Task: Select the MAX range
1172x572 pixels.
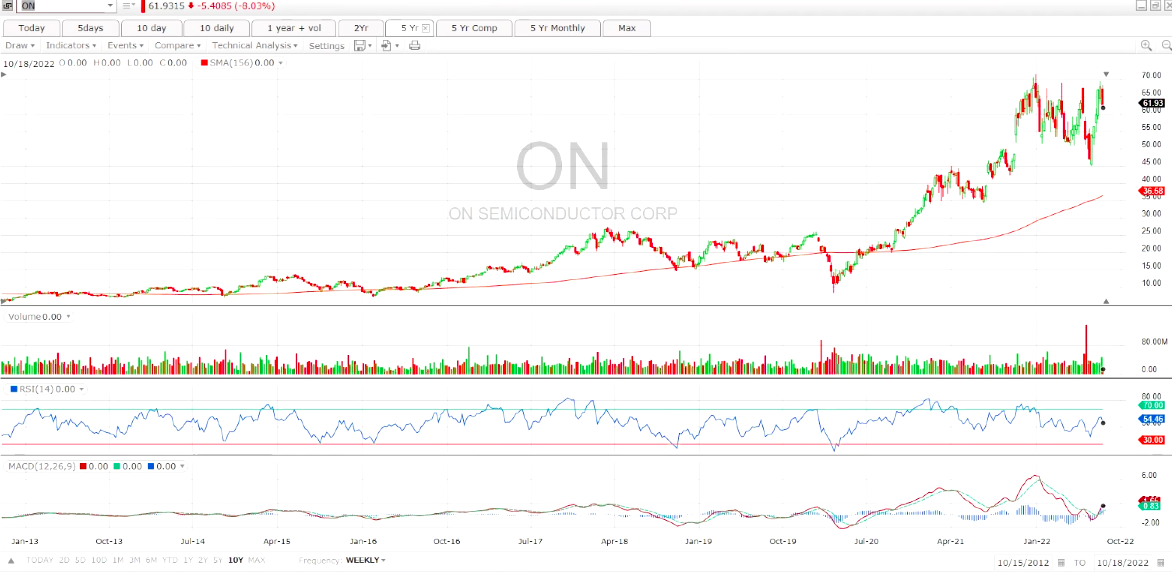Action: pos(256,560)
